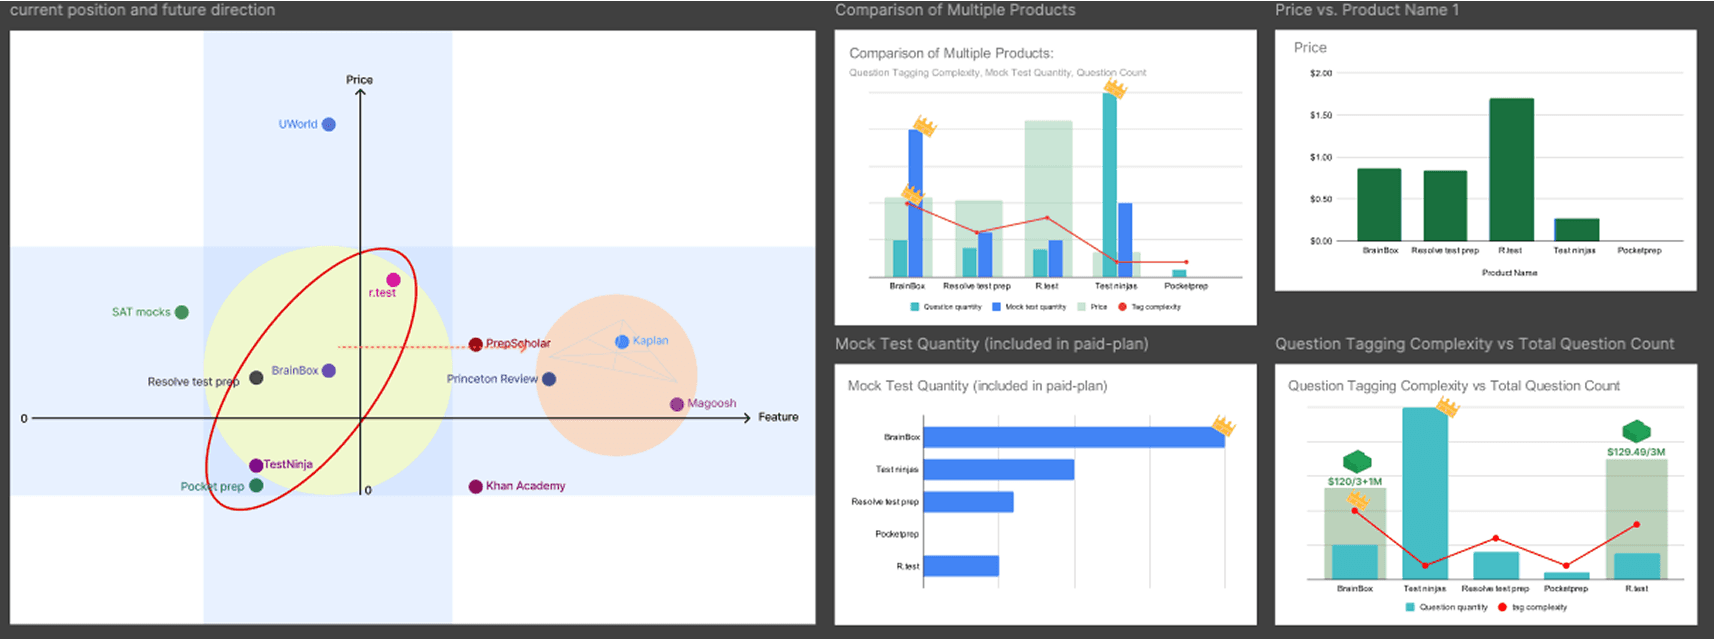Select the $120/3+1M price label

pyautogui.click(x=1355, y=482)
